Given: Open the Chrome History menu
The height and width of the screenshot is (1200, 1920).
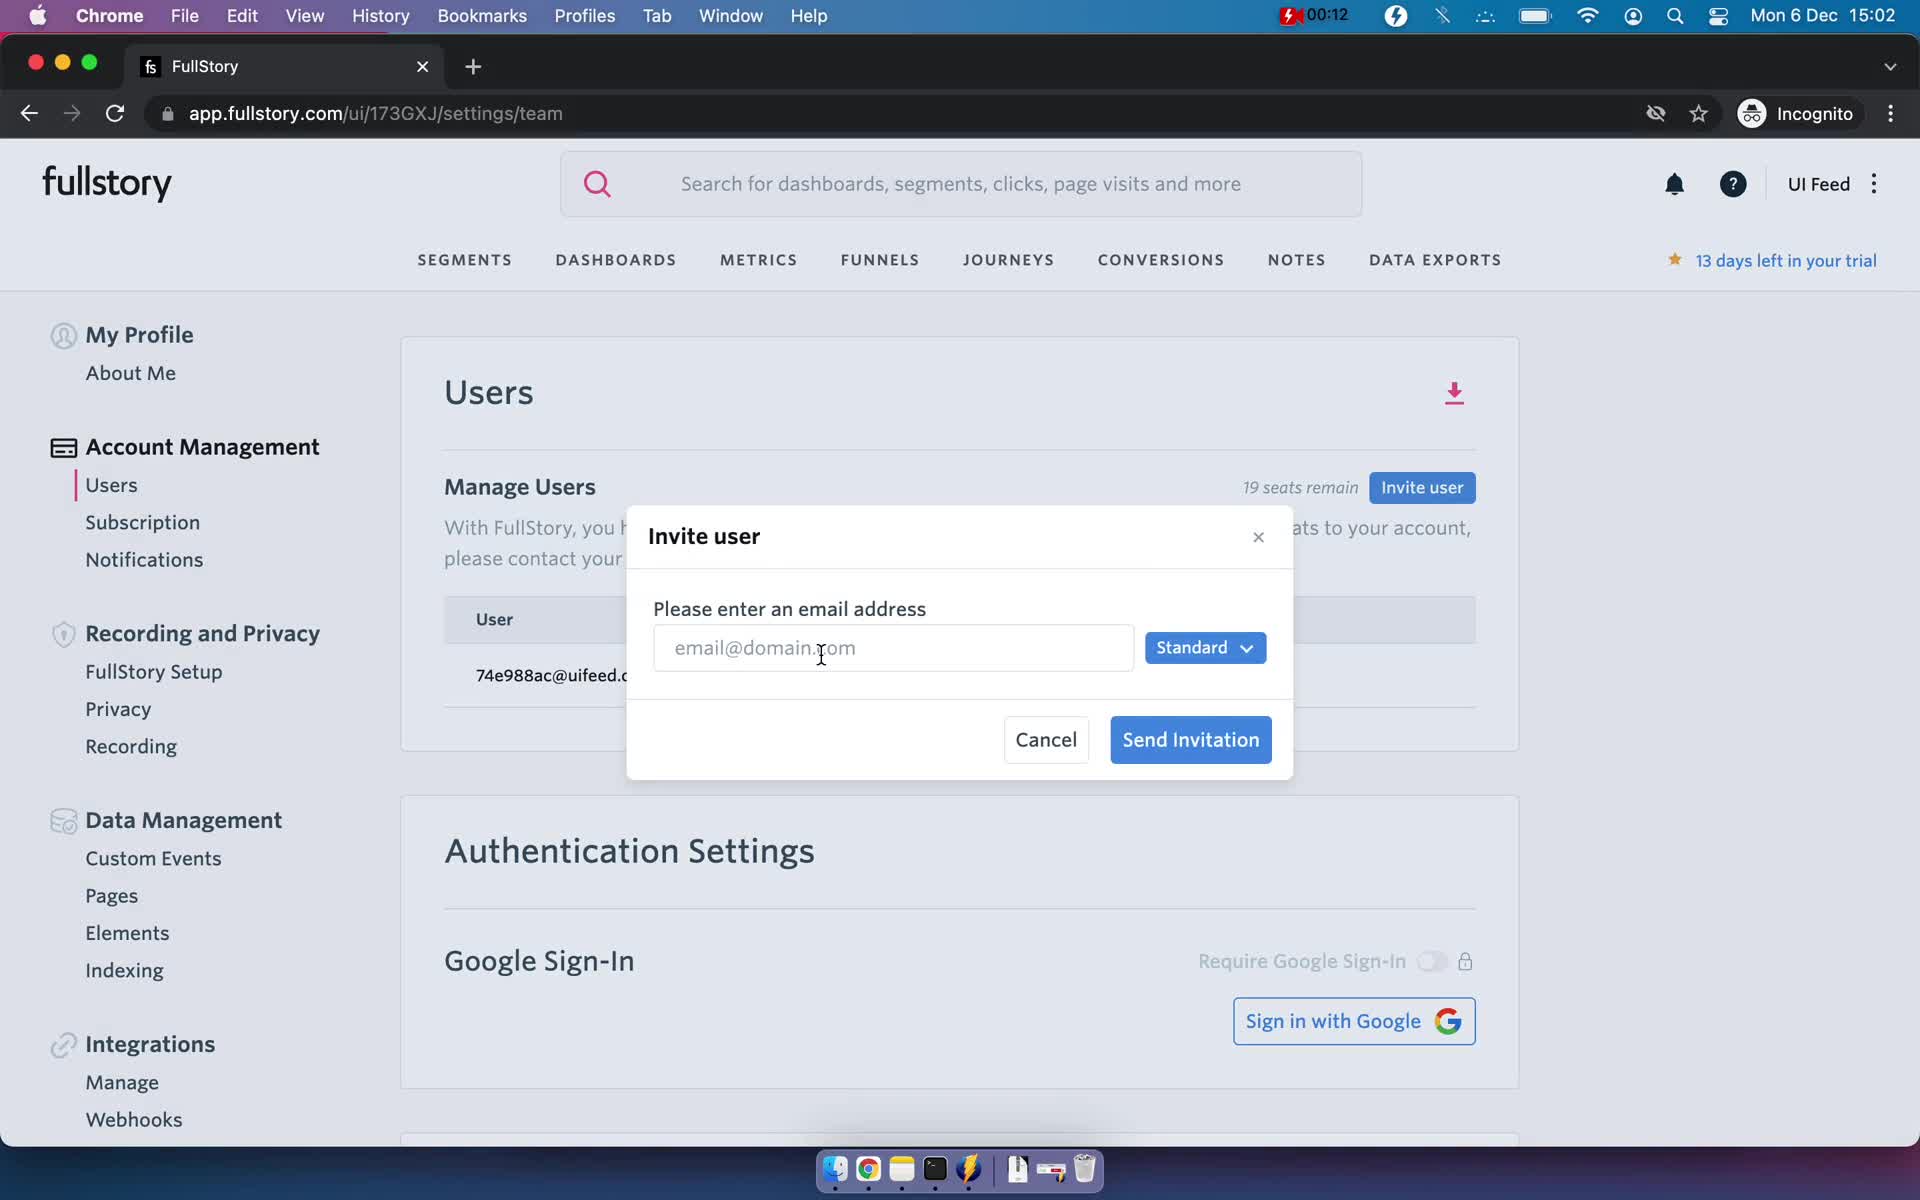Looking at the screenshot, I should coord(380,16).
